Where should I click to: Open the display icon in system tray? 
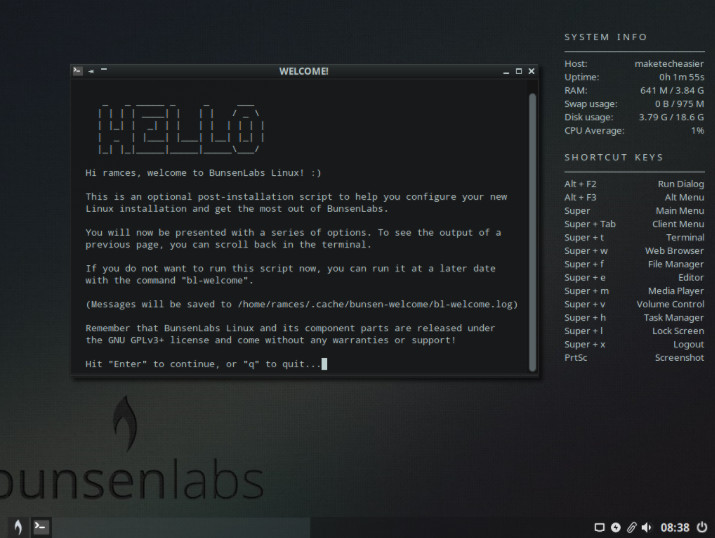point(599,528)
